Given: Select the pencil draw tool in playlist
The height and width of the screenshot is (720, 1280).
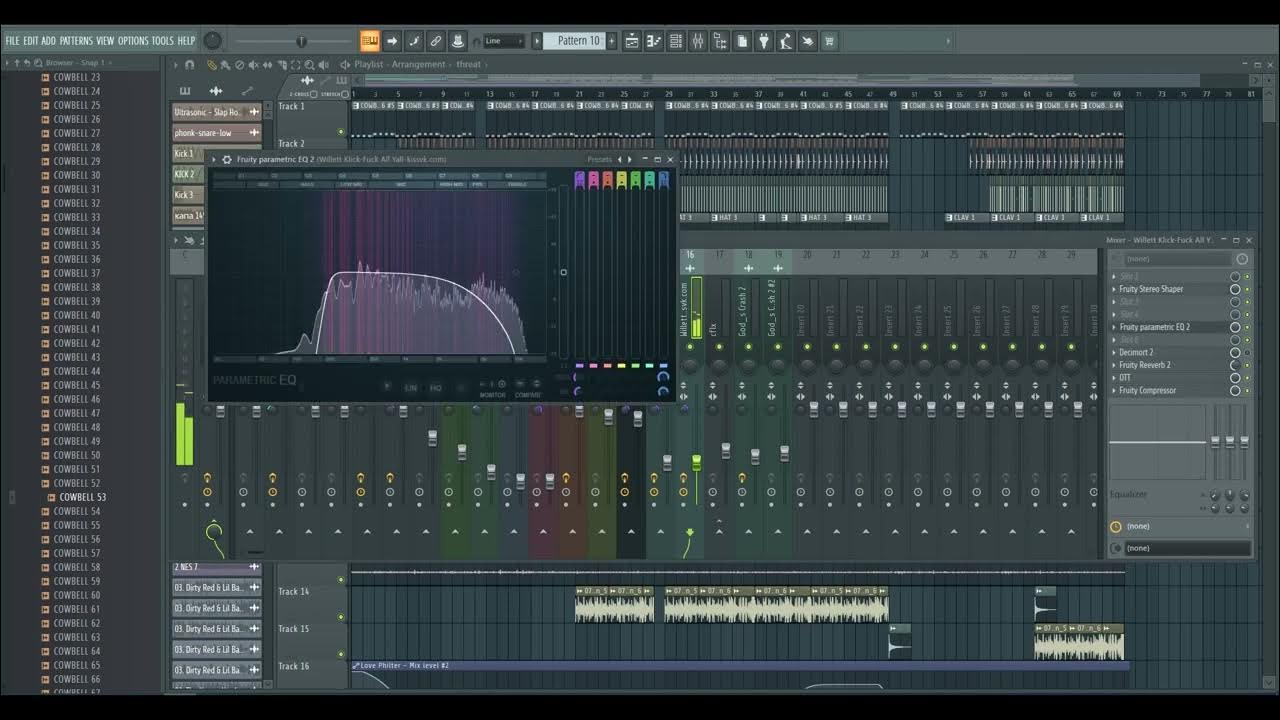Looking at the screenshot, I should point(212,65).
